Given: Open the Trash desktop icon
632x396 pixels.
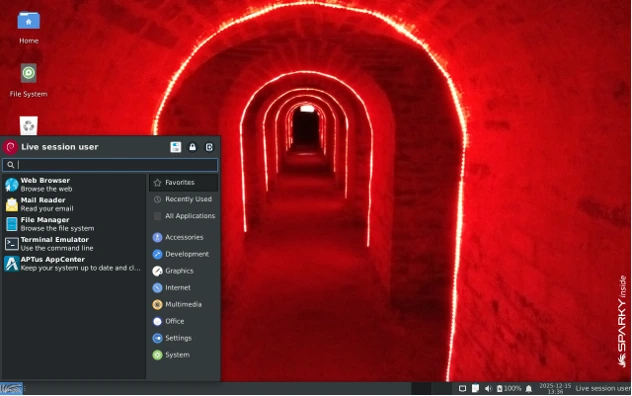Looking at the screenshot, I should 29,125.
